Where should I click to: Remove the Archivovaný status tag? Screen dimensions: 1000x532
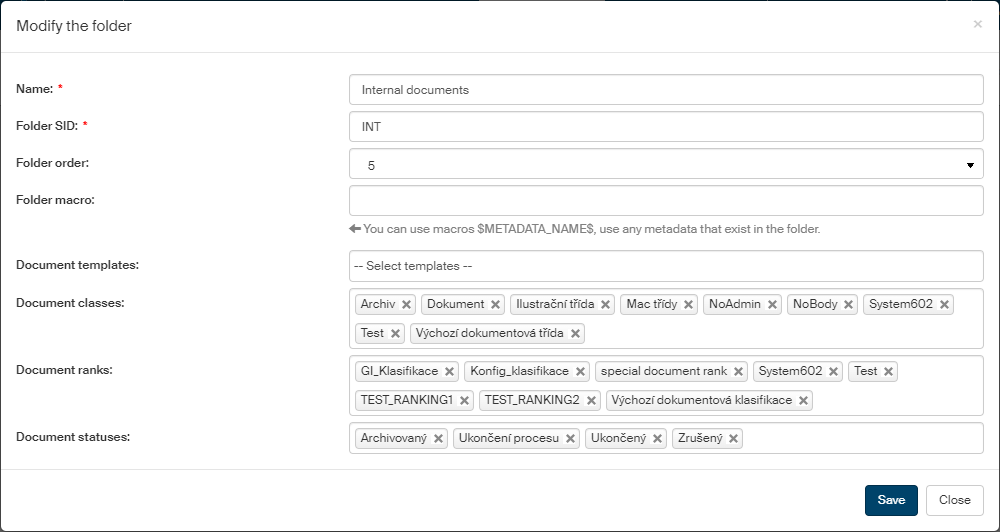[438, 439]
